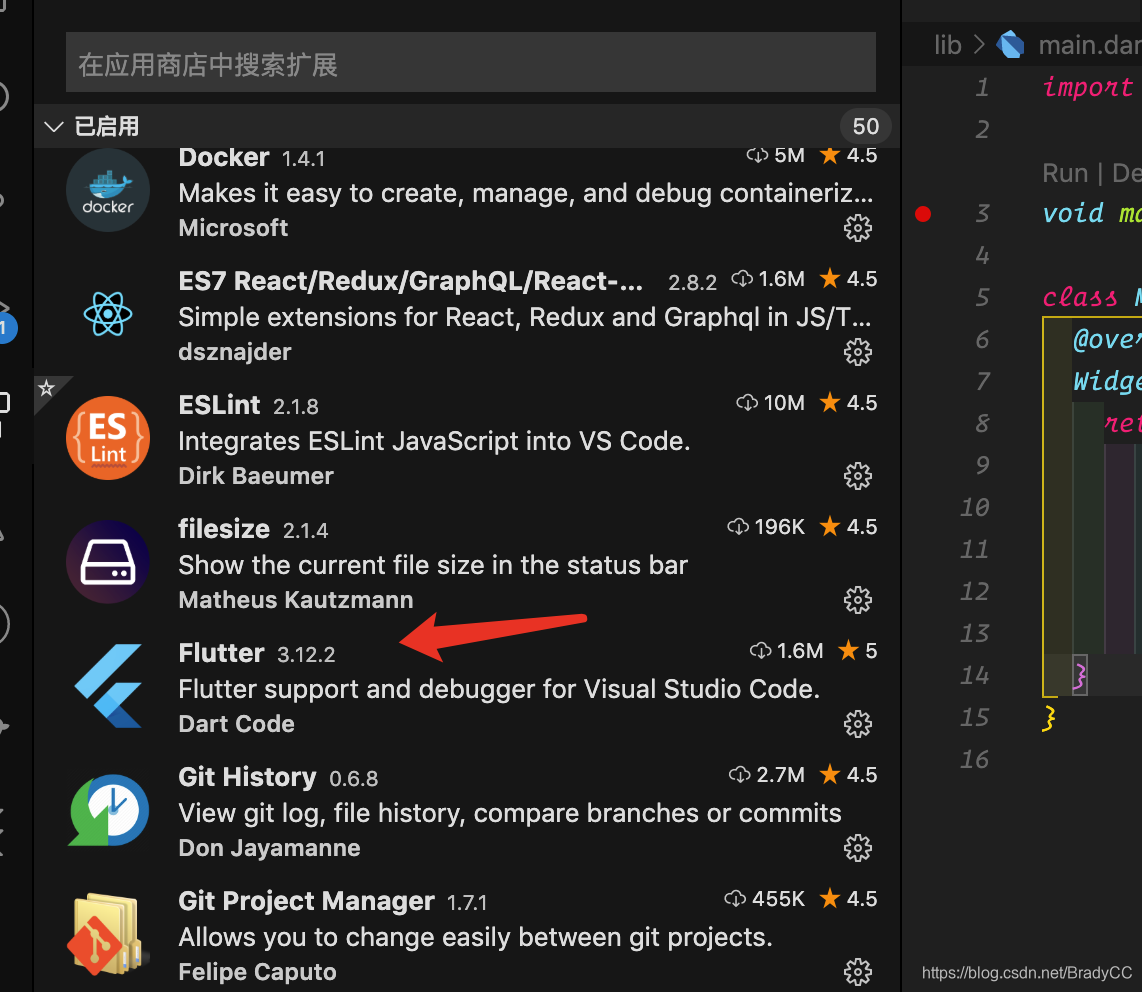Screen dimensions: 1142x992
Task: Click publisher name Matheus Kautzmann
Action: coord(296,599)
